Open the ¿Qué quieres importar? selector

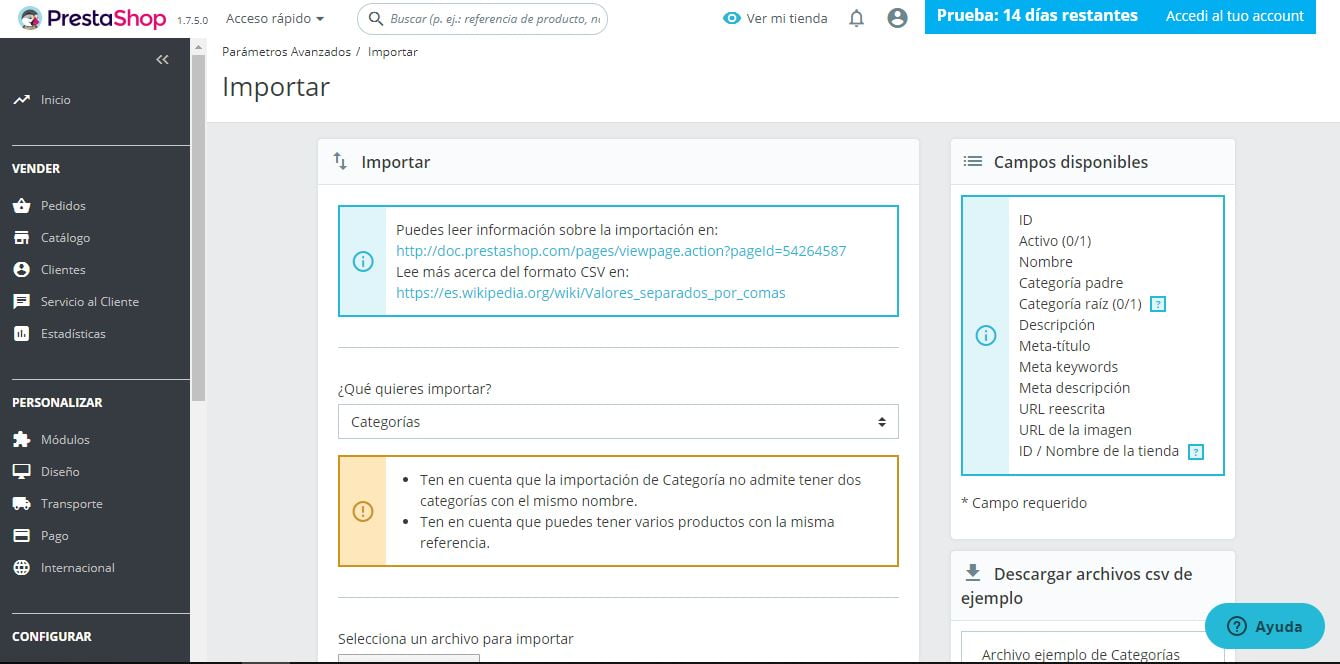(616, 421)
